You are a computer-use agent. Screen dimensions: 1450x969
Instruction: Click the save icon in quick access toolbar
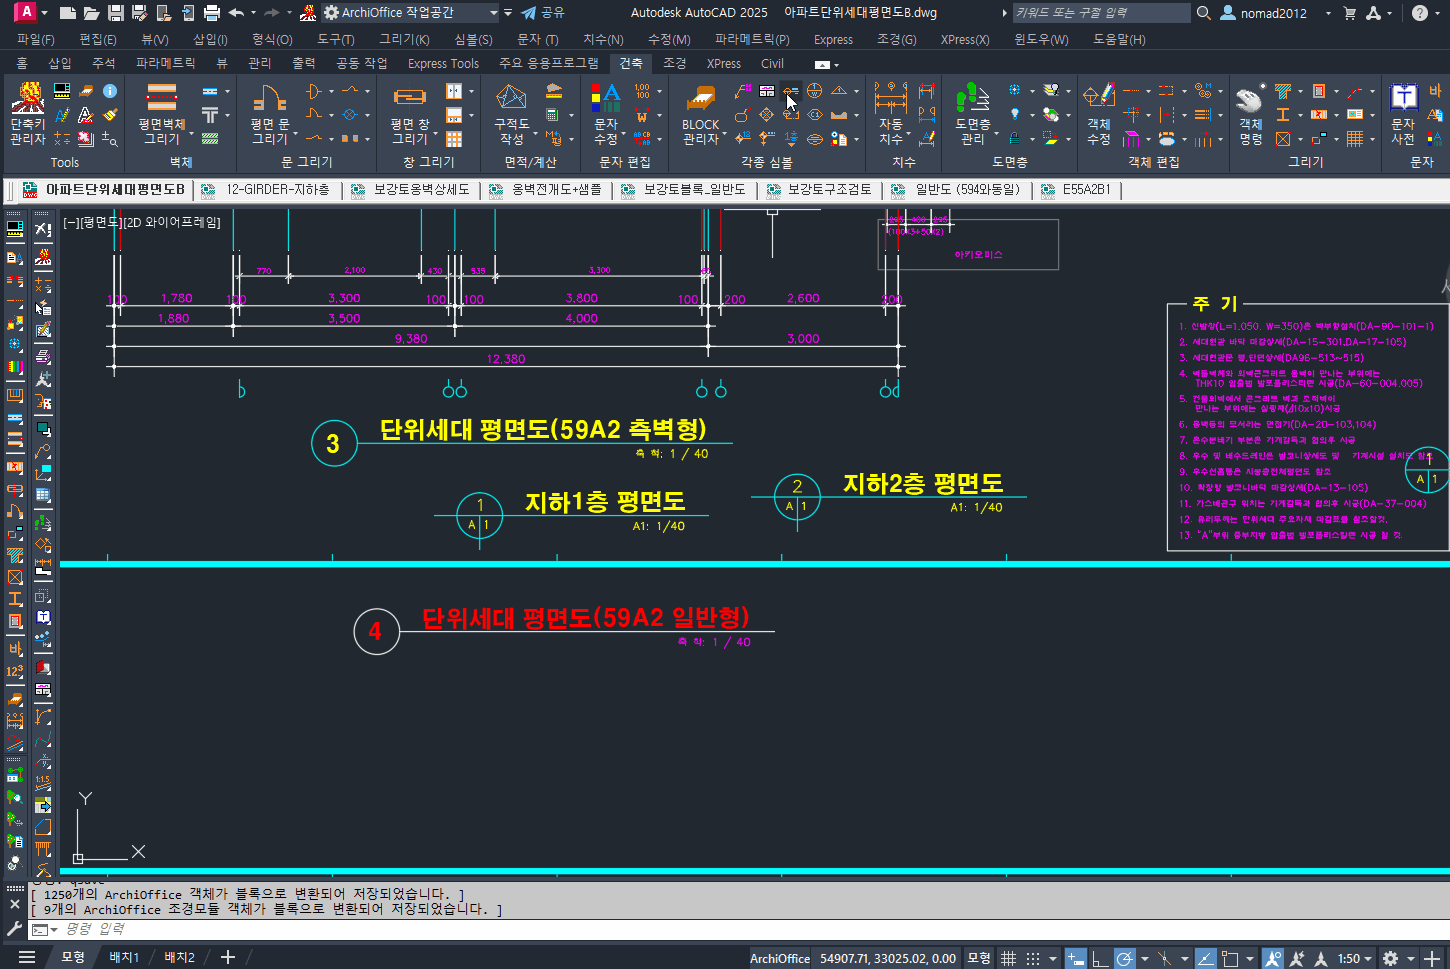point(116,13)
